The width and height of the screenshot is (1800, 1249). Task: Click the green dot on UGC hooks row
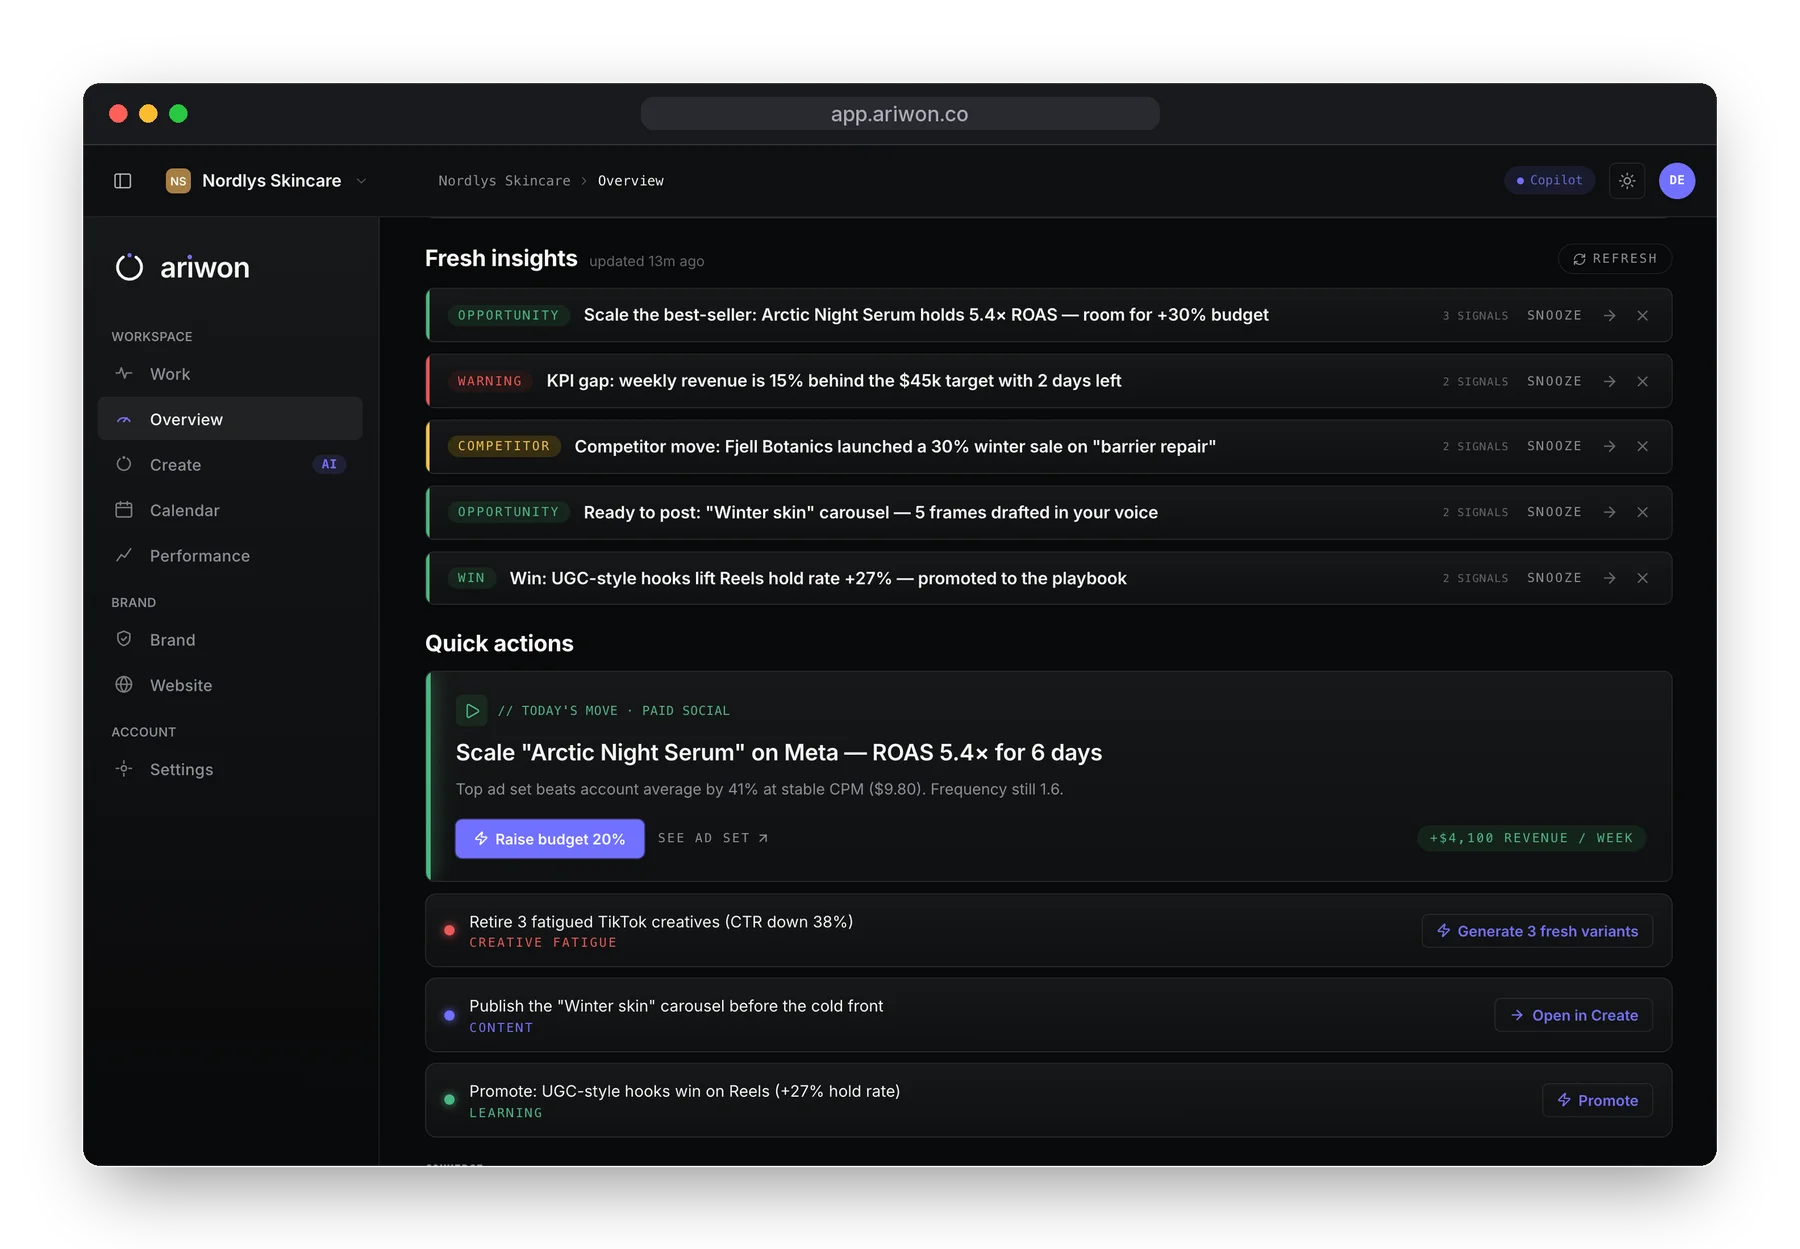(450, 1100)
